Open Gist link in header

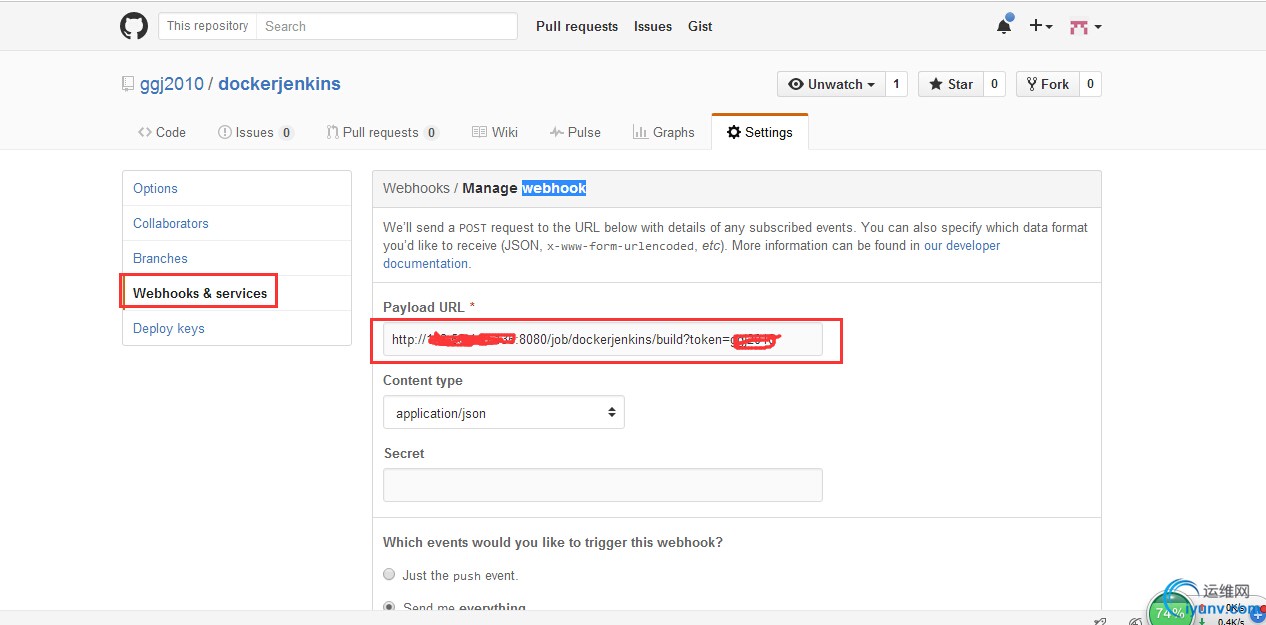tap(700, 26)
